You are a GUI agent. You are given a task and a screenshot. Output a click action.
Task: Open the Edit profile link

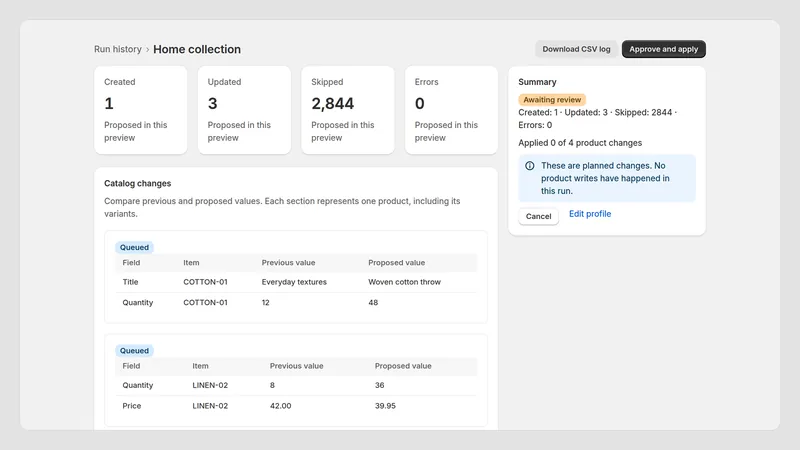coord(590,214)
